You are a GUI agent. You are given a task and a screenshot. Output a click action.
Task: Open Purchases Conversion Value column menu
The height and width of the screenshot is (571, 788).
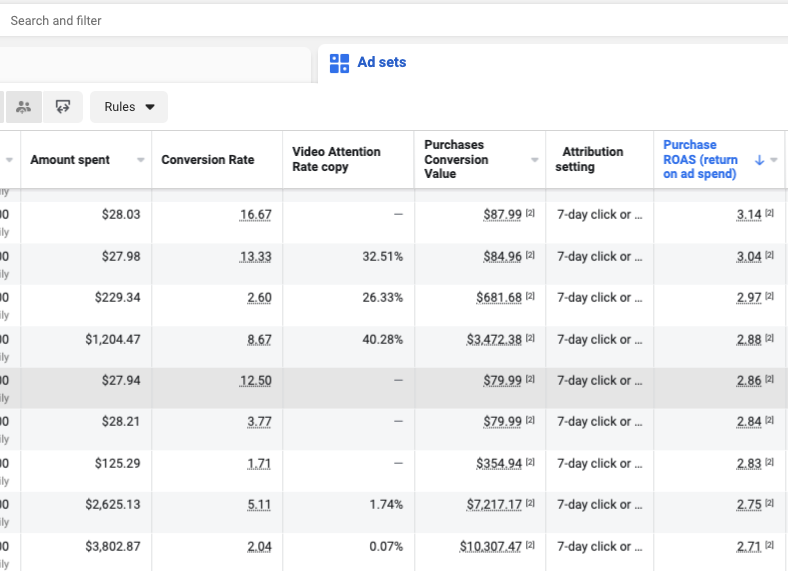[x=534, y=160]
